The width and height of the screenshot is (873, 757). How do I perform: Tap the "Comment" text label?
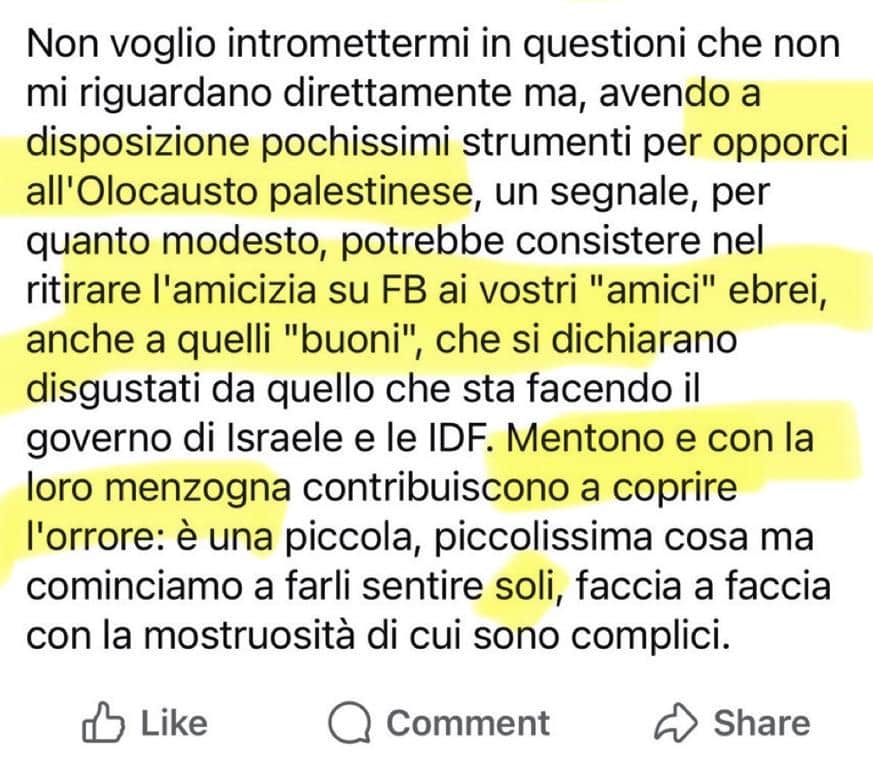click(x=468, y=723)
